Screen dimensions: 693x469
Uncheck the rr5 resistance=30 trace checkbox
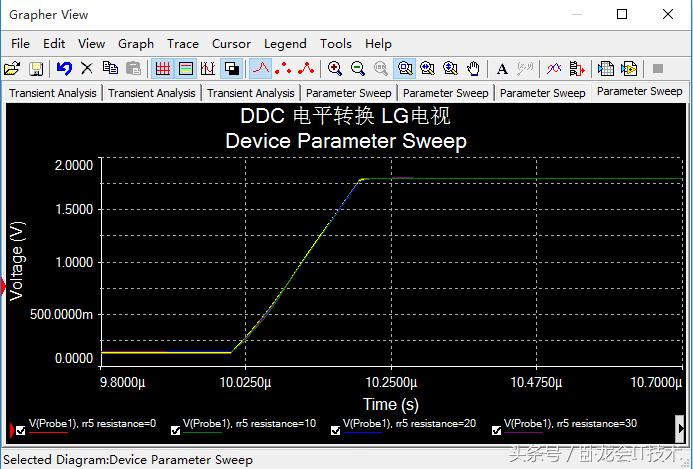click(x=496, y=430)
